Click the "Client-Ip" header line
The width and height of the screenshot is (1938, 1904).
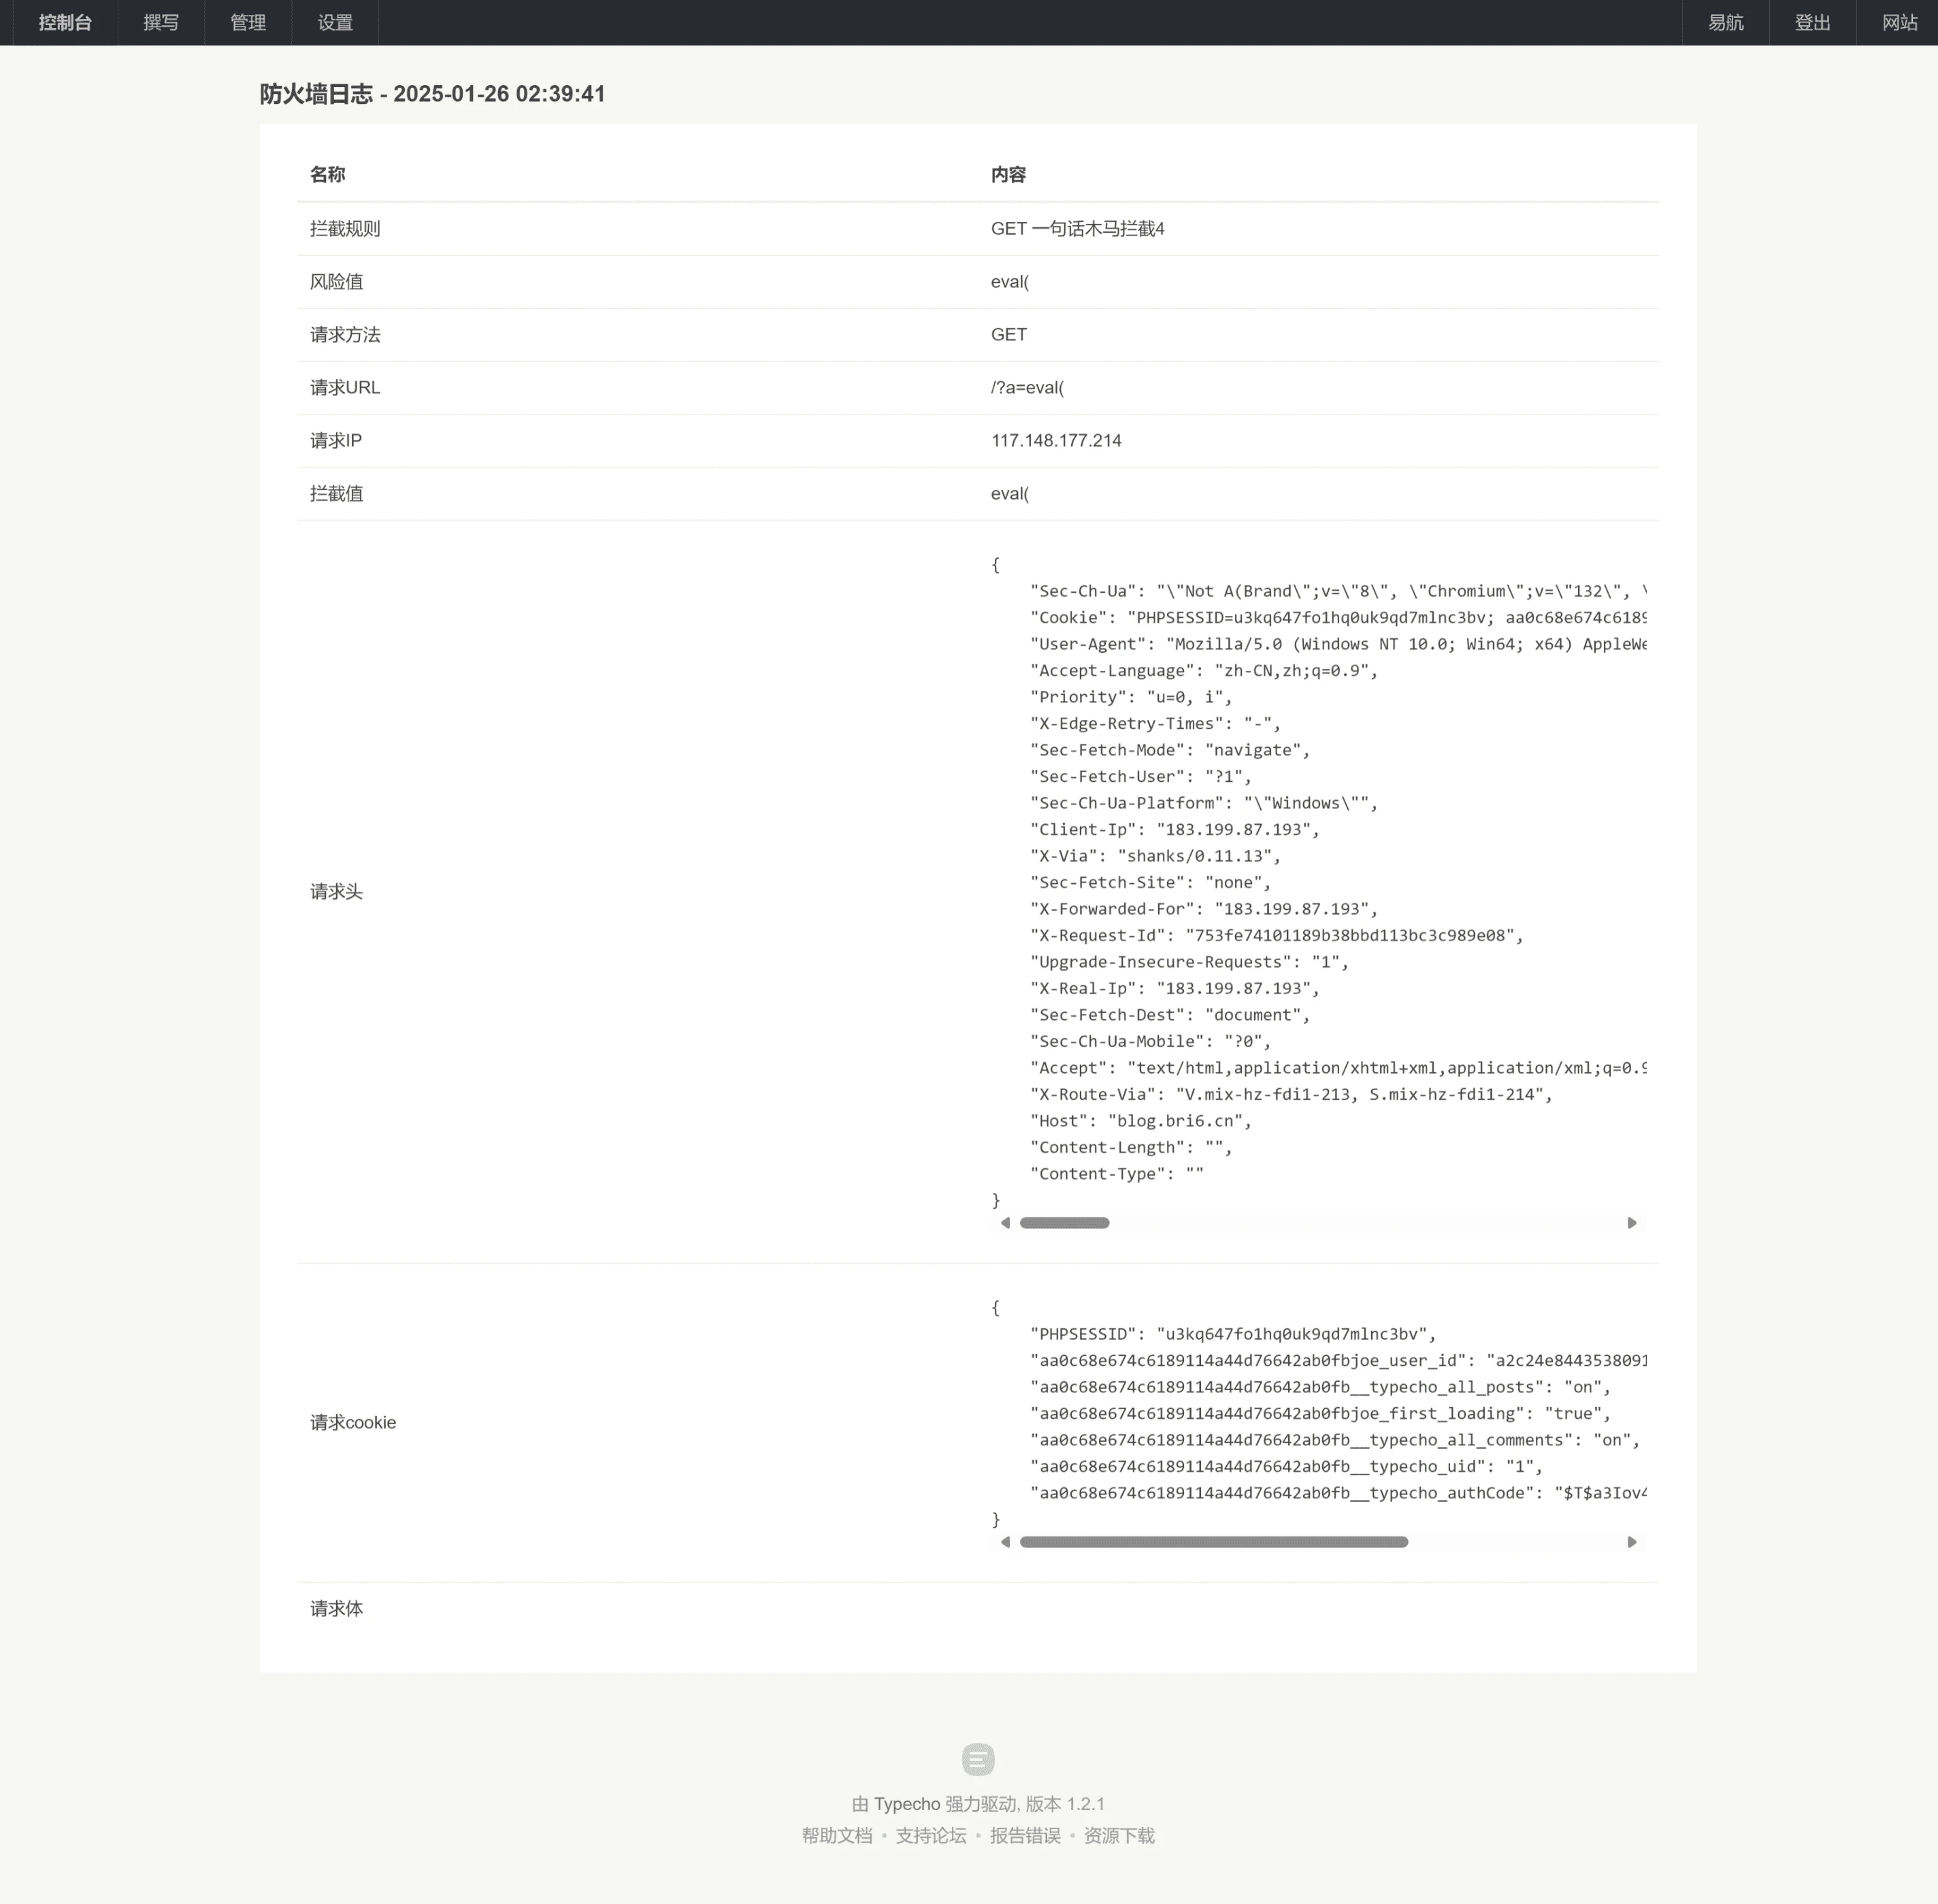point(1175,830)
